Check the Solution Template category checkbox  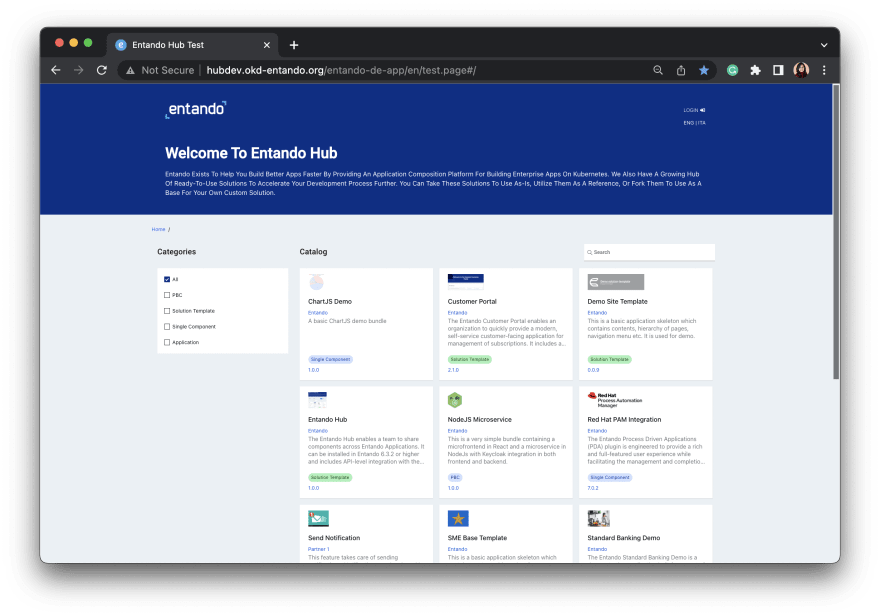click(167, 311)
